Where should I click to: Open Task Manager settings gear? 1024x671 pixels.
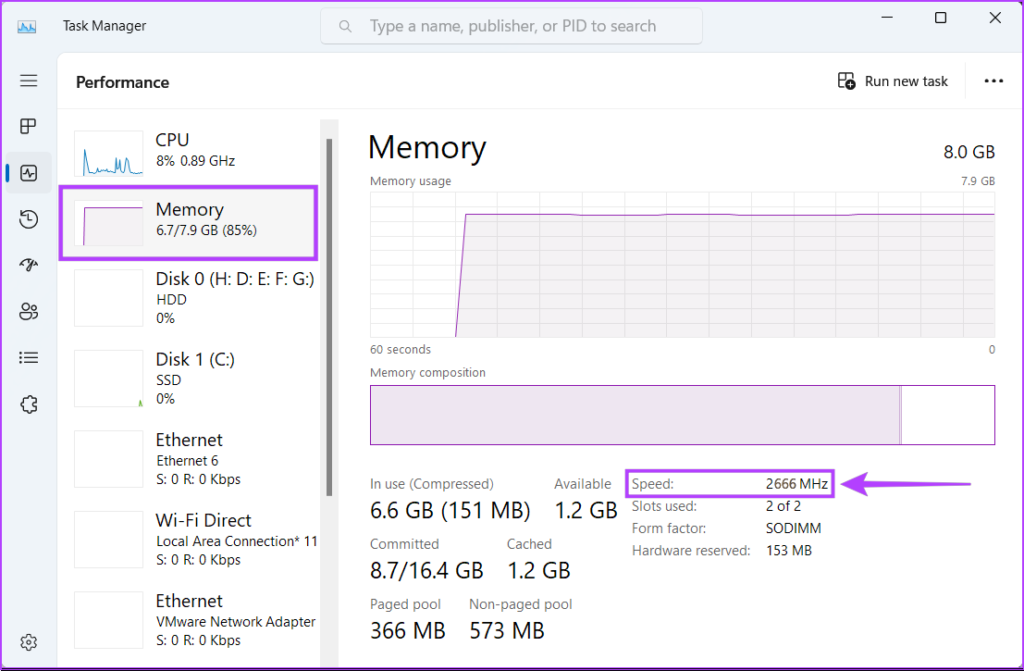[x=28, y=641]
